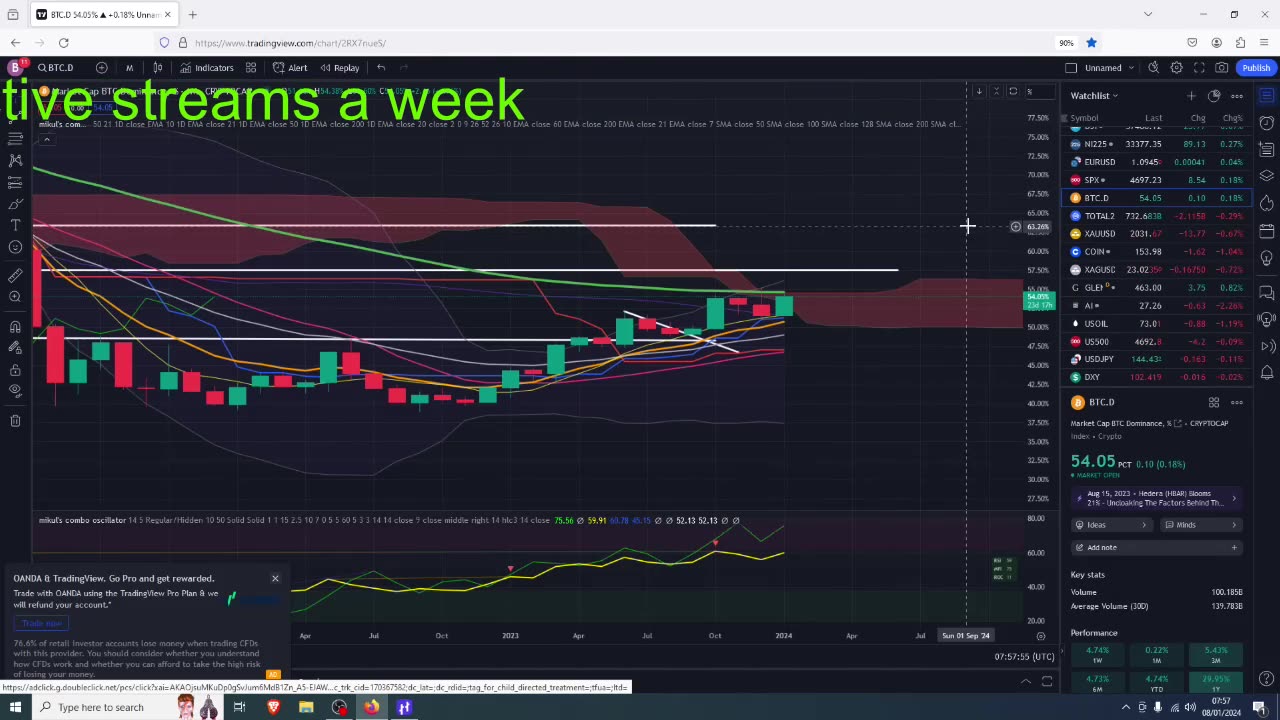
Task: Open File Explorer from the taskbar
Action: [x=306, y=707]
